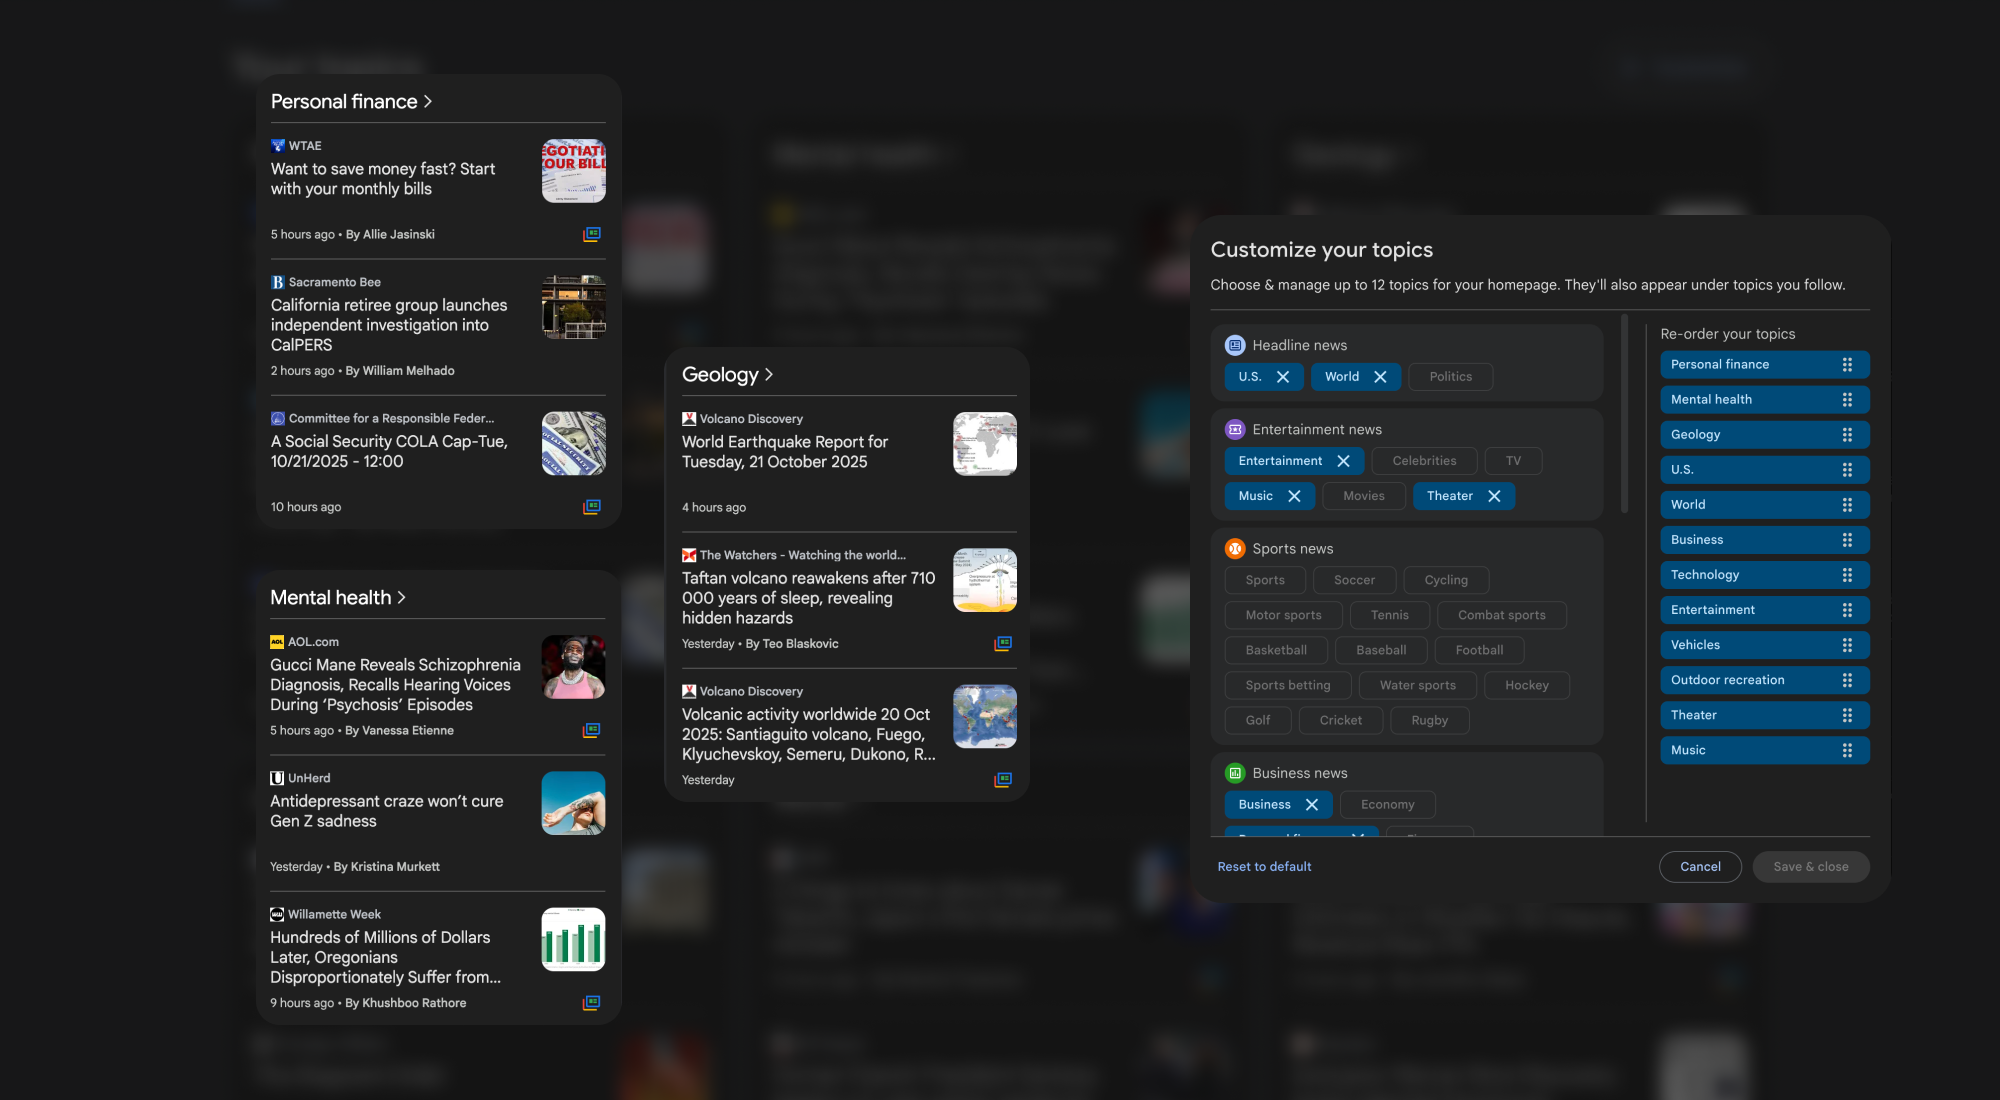Click the Reset to default link

pos(1264,867)
